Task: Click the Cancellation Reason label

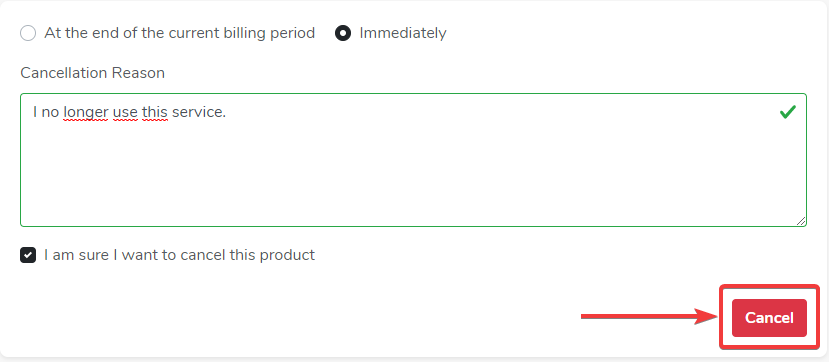Action: tap(93, 73)
